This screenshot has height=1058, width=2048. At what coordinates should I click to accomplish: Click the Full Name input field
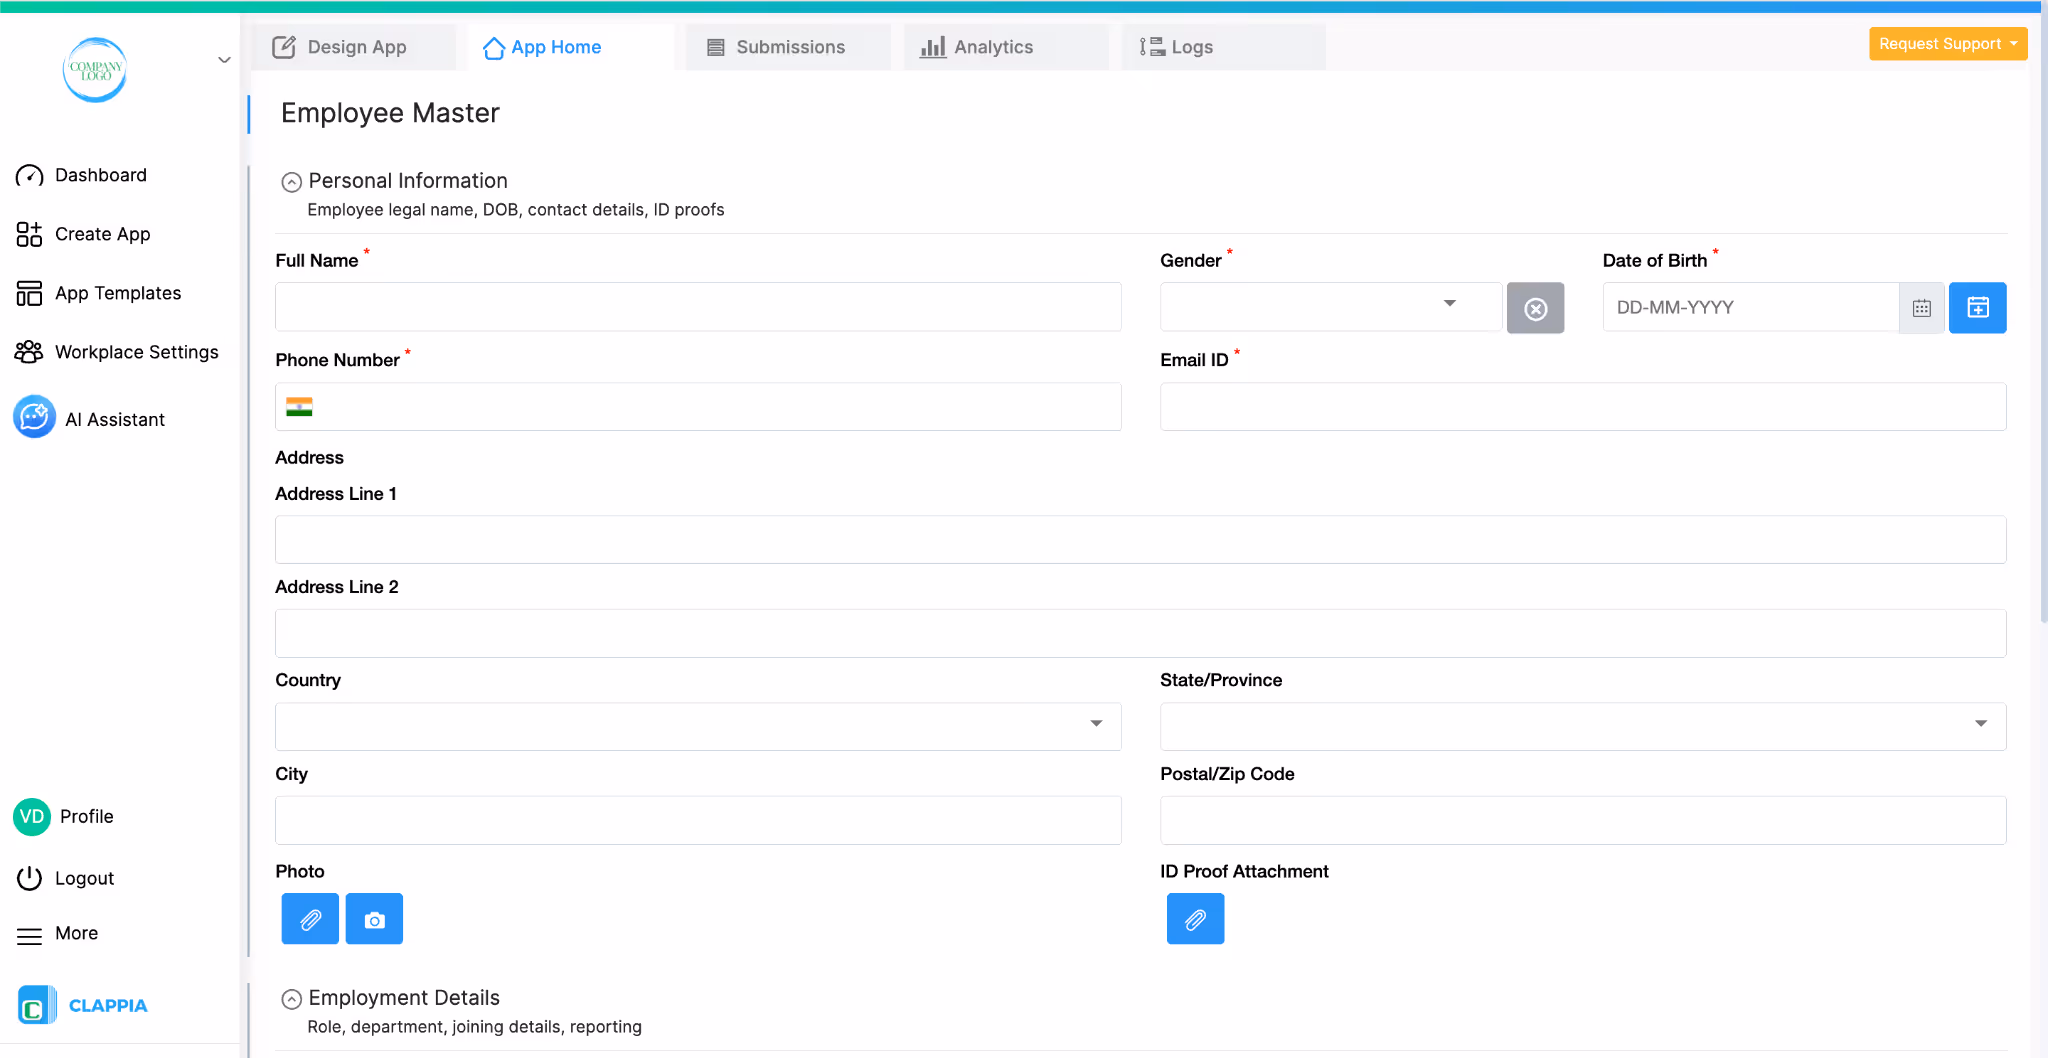click(698, 307)
